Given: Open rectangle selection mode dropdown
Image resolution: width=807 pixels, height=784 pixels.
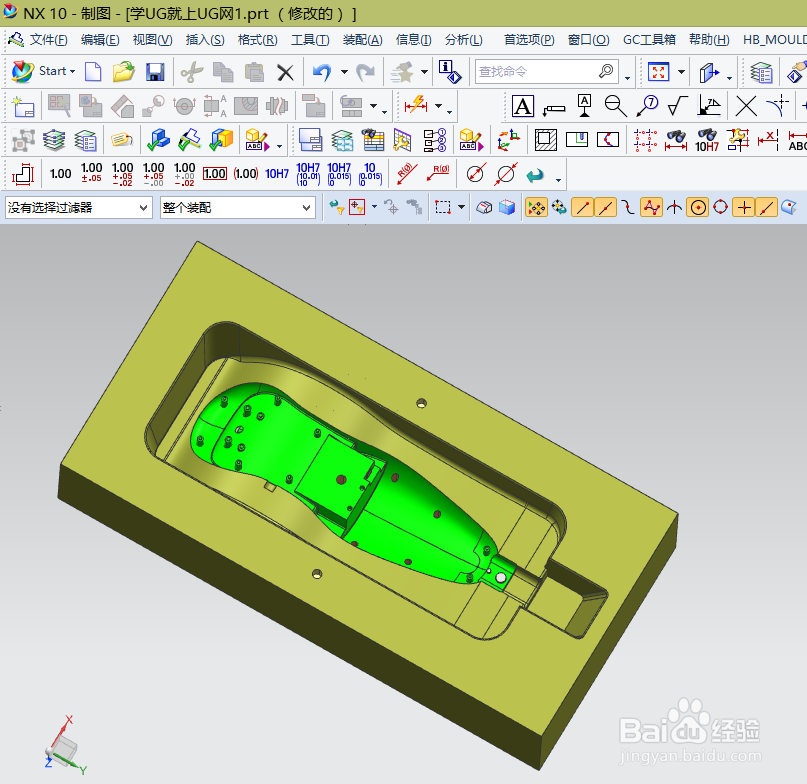Looking at the screenshot, I should click(x=461, y=207).
